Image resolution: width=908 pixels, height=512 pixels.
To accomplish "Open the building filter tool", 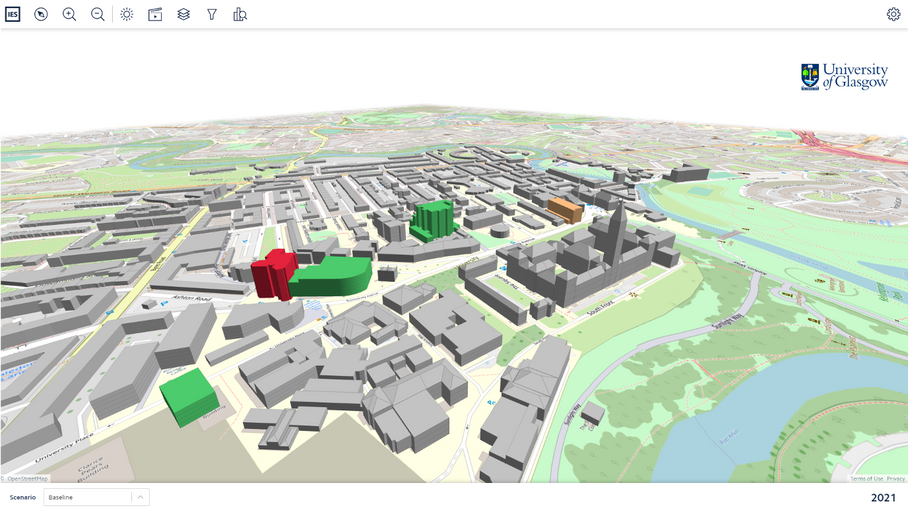I will pos(212,14).
